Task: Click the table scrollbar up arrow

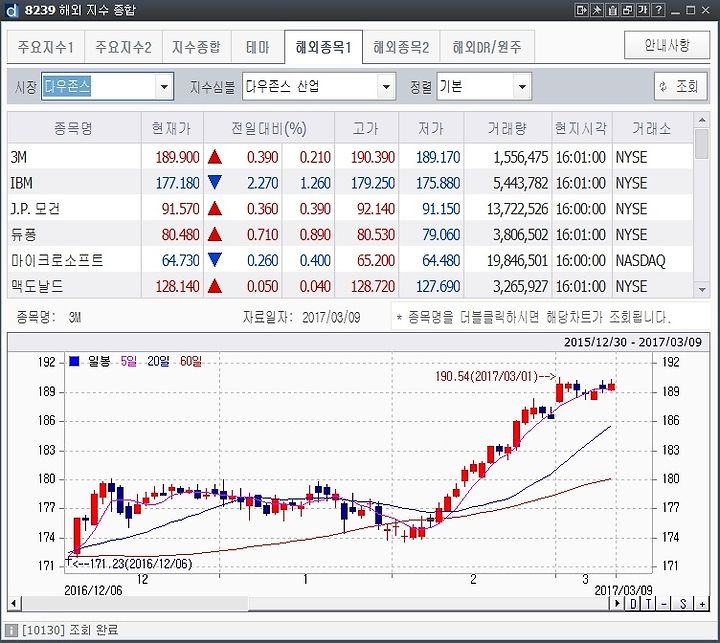Action: [x=702, y=120]
